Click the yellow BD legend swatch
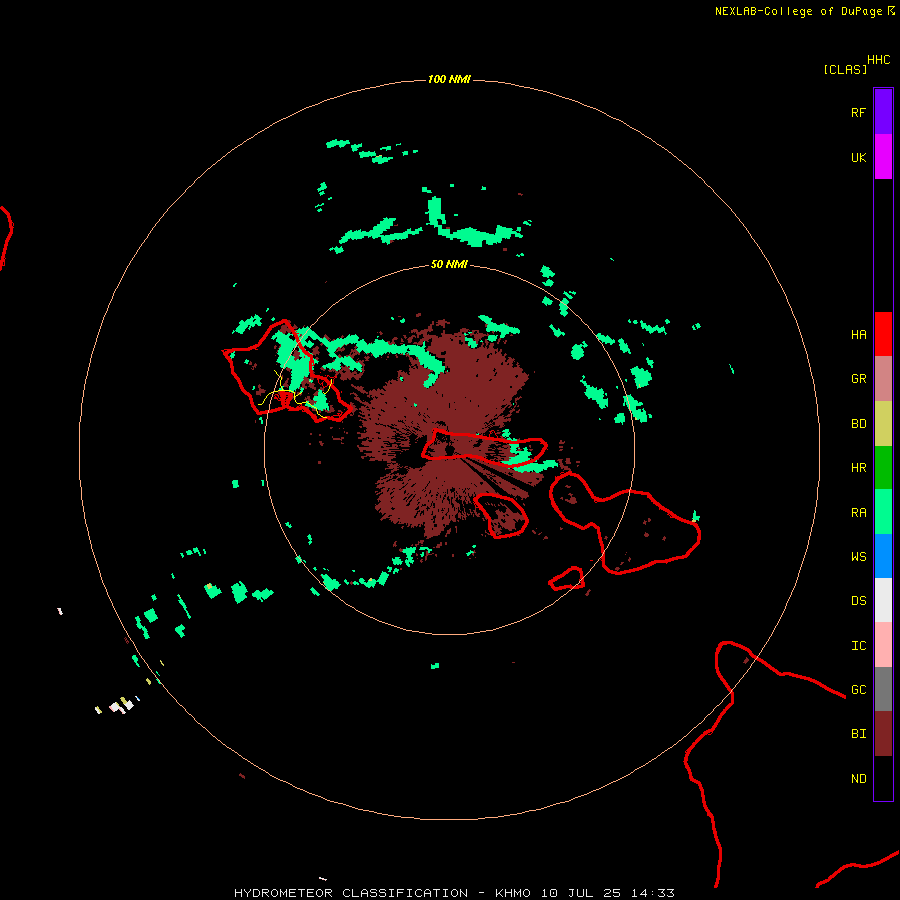This screenshot has width=900, height=900. [883, 424]
